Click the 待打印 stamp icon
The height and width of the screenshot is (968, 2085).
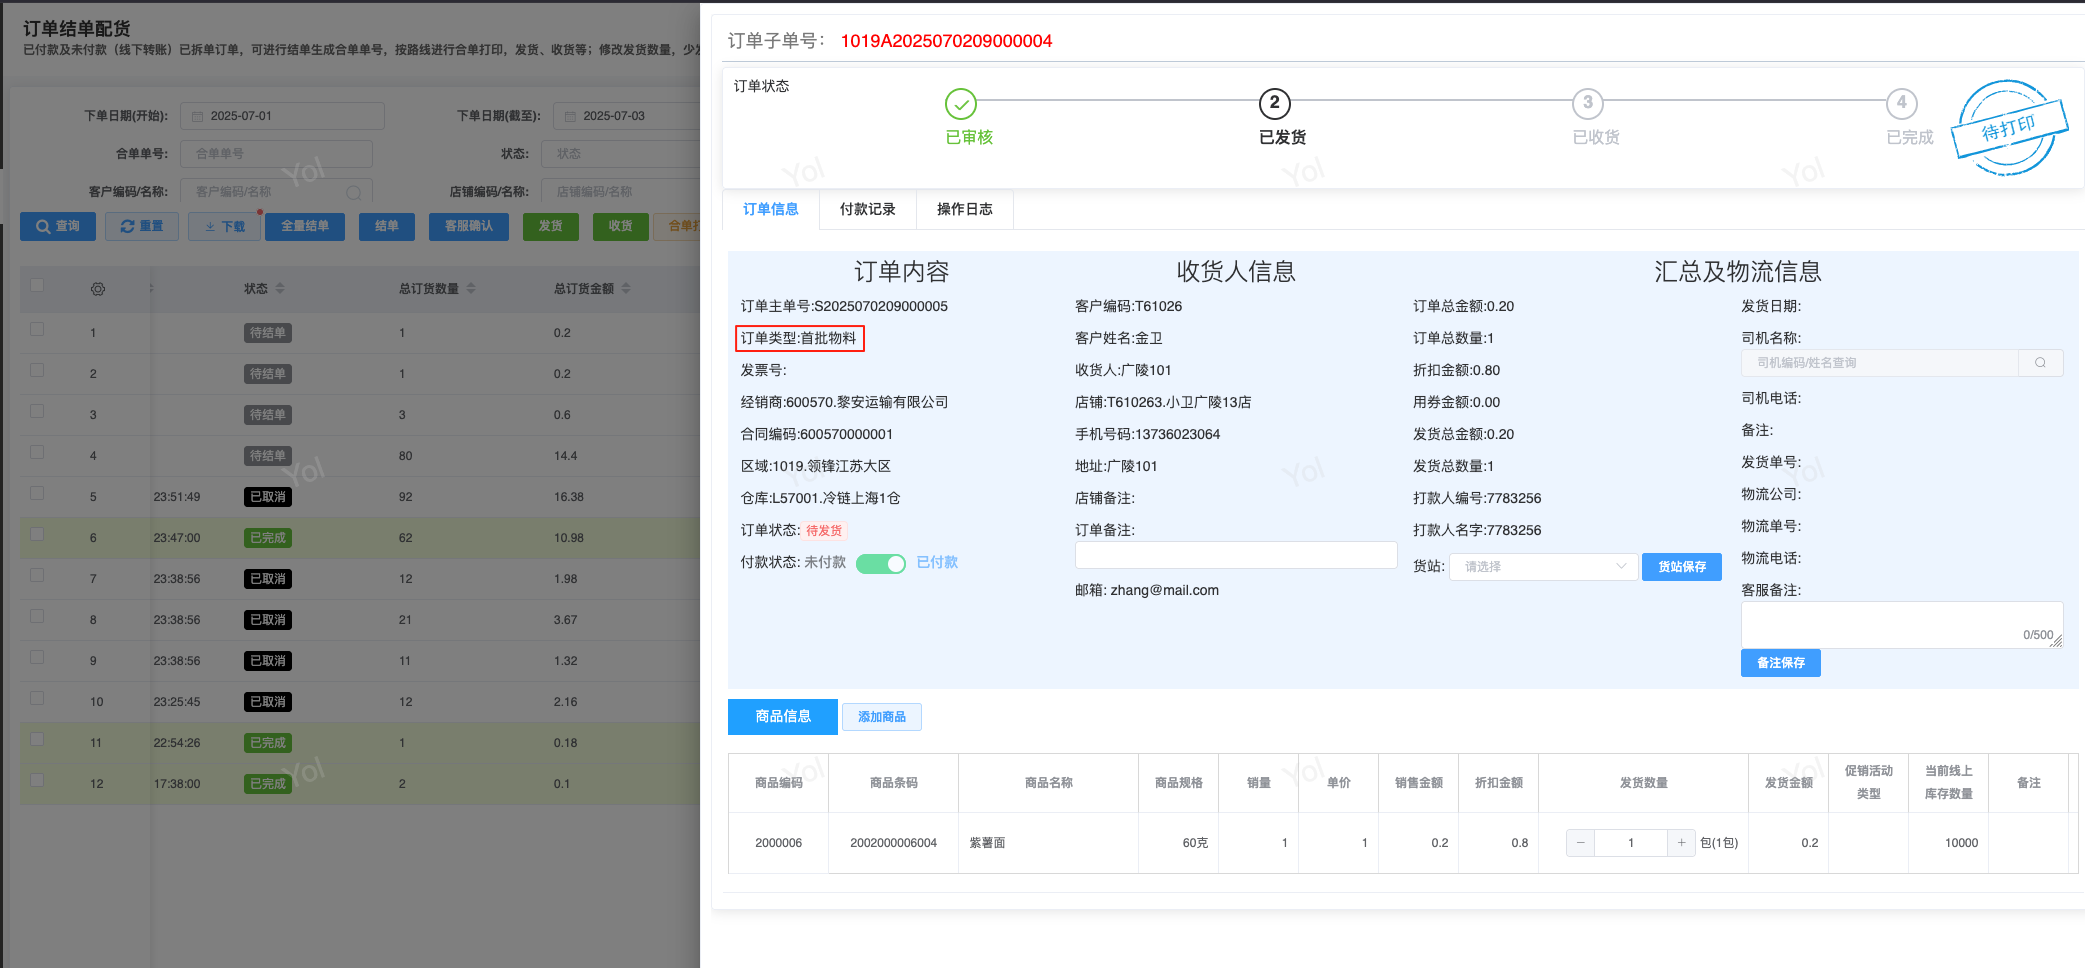tap(2010, 128)
